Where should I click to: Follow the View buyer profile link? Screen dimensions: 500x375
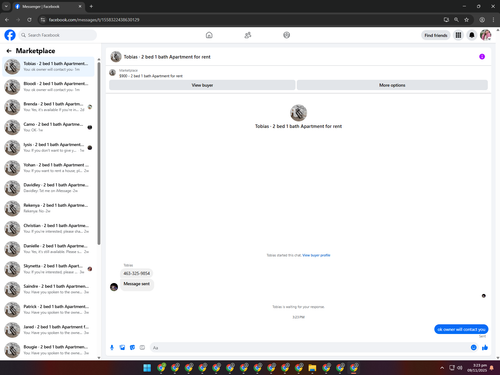click(x=316, y=255)
